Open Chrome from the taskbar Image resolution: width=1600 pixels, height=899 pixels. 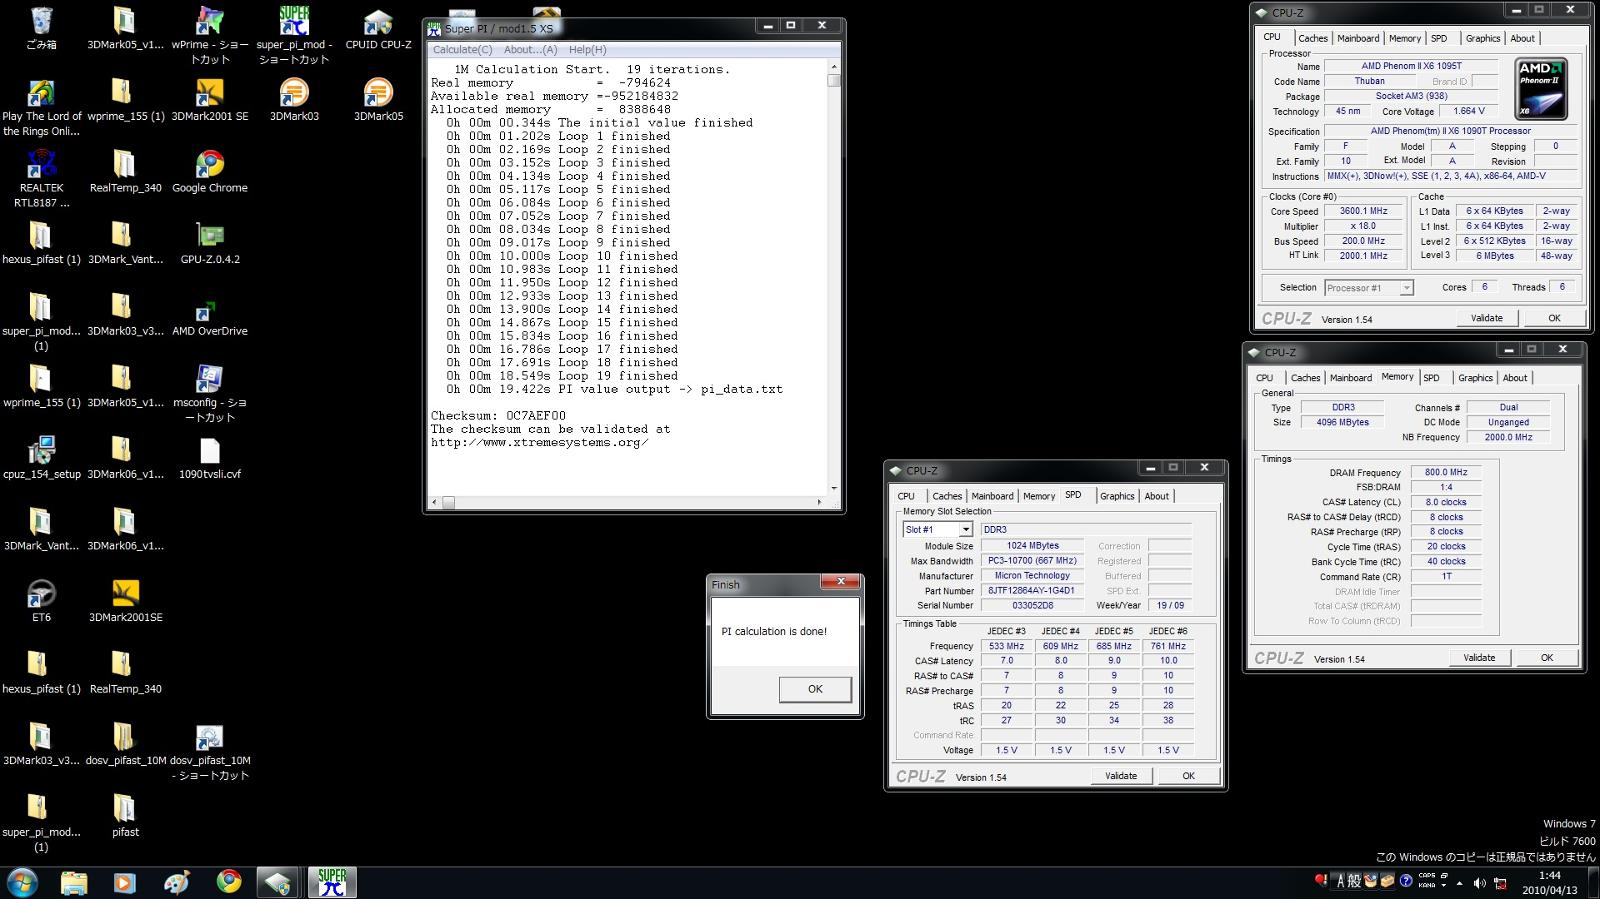(229, 882)
